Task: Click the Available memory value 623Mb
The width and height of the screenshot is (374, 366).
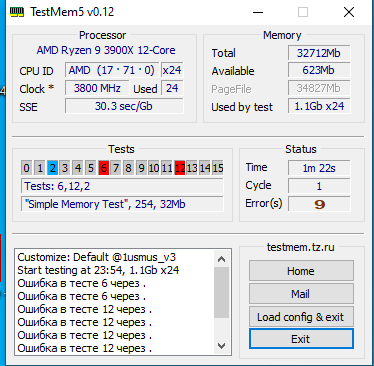Action: (319, 70)
